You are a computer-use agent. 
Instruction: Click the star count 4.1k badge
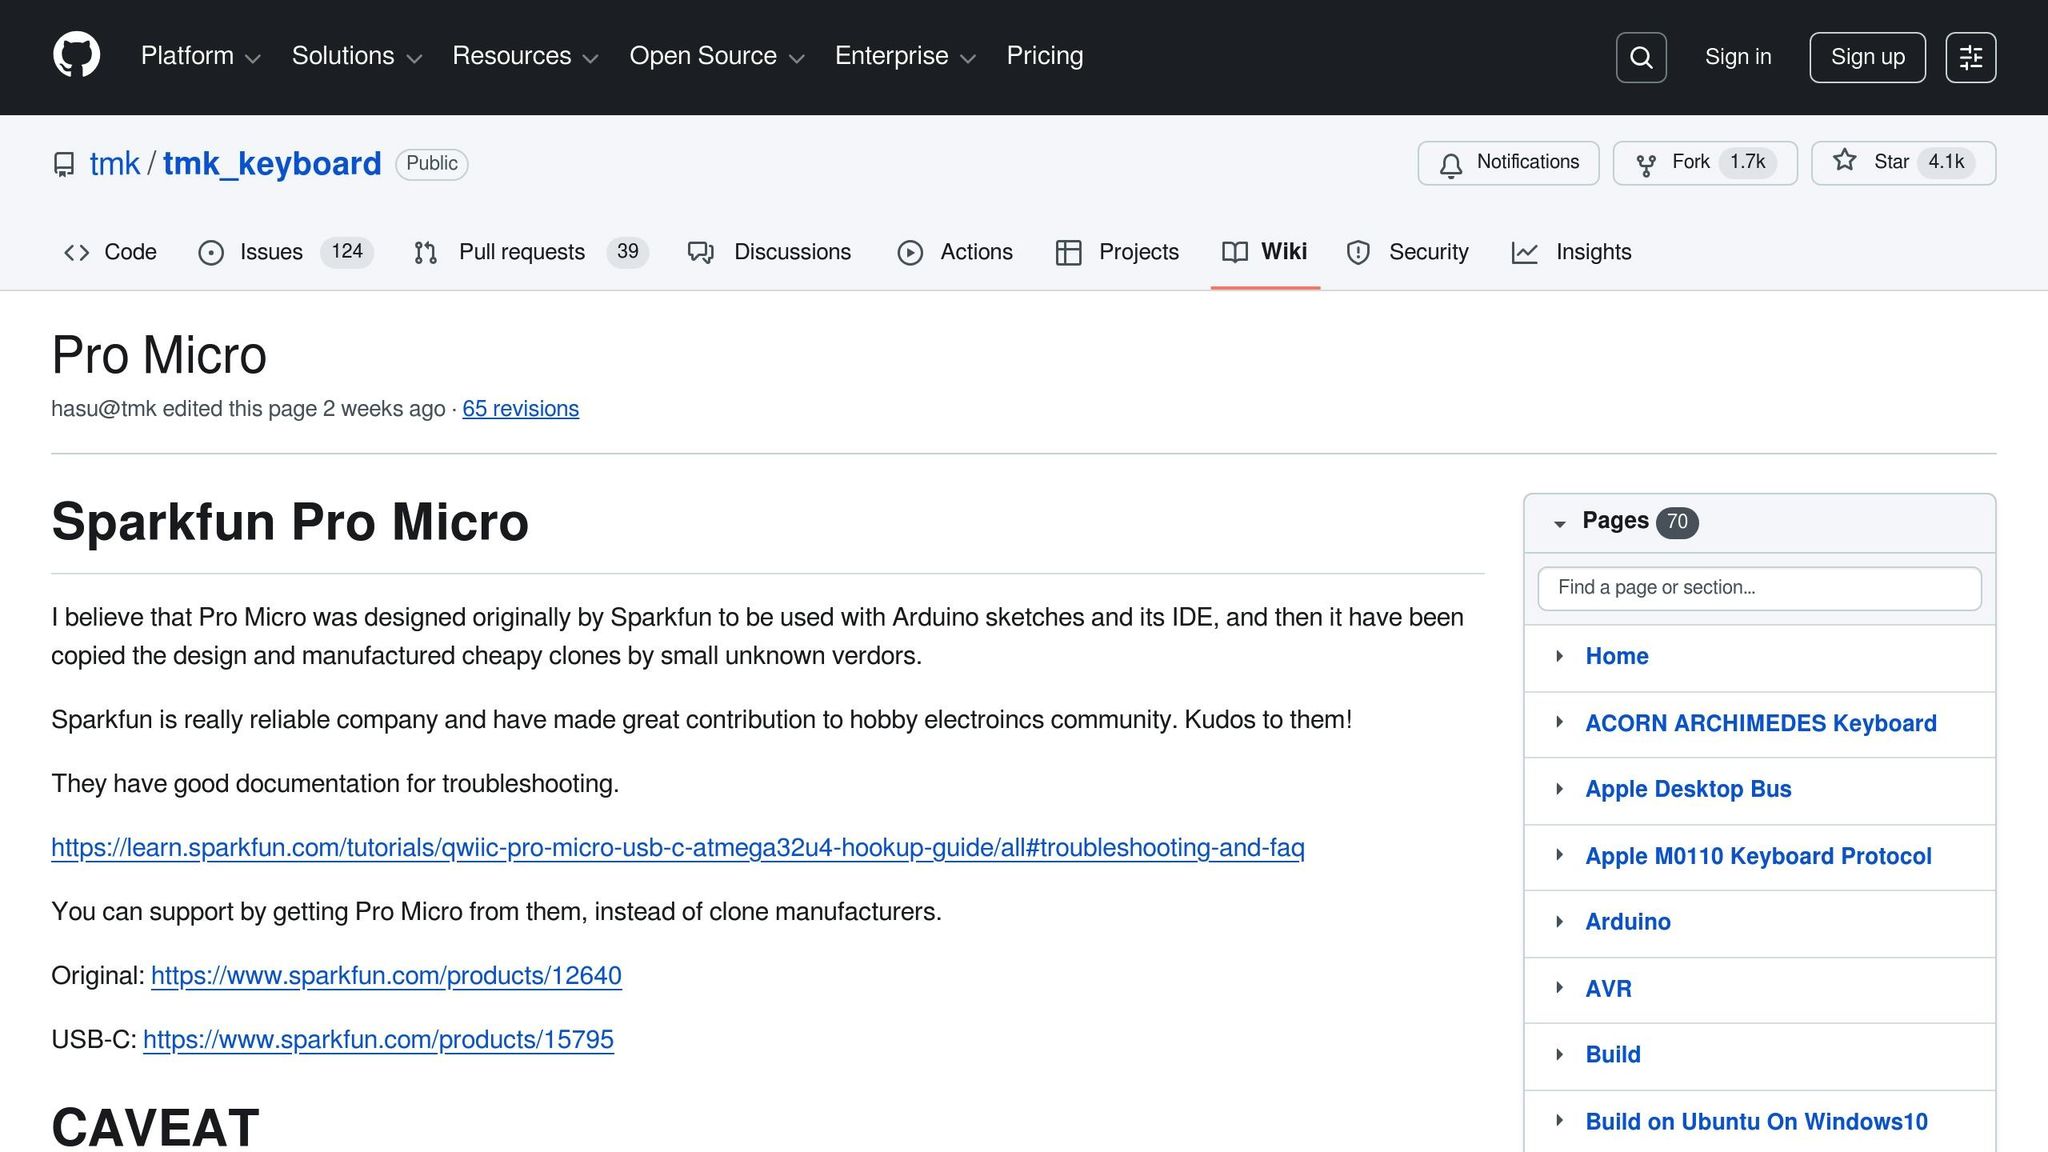click(x=1946, y=162)
